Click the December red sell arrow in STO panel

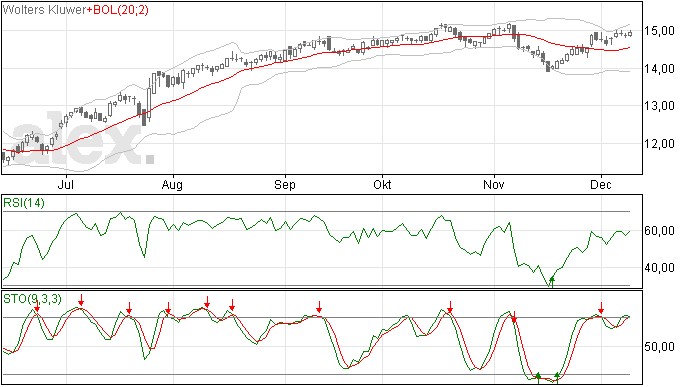pyautogui.click(x=601, y=308)
